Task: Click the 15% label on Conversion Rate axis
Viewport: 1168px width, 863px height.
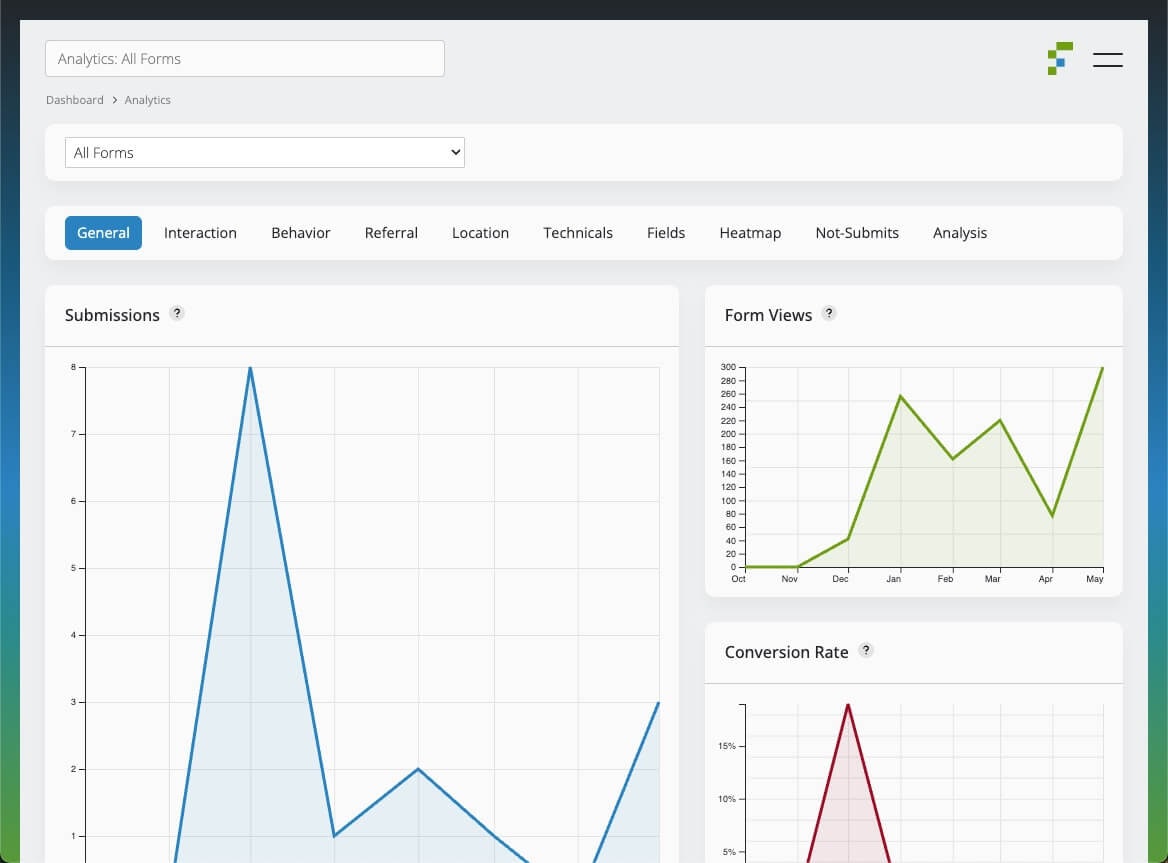Action: point(726,745)
